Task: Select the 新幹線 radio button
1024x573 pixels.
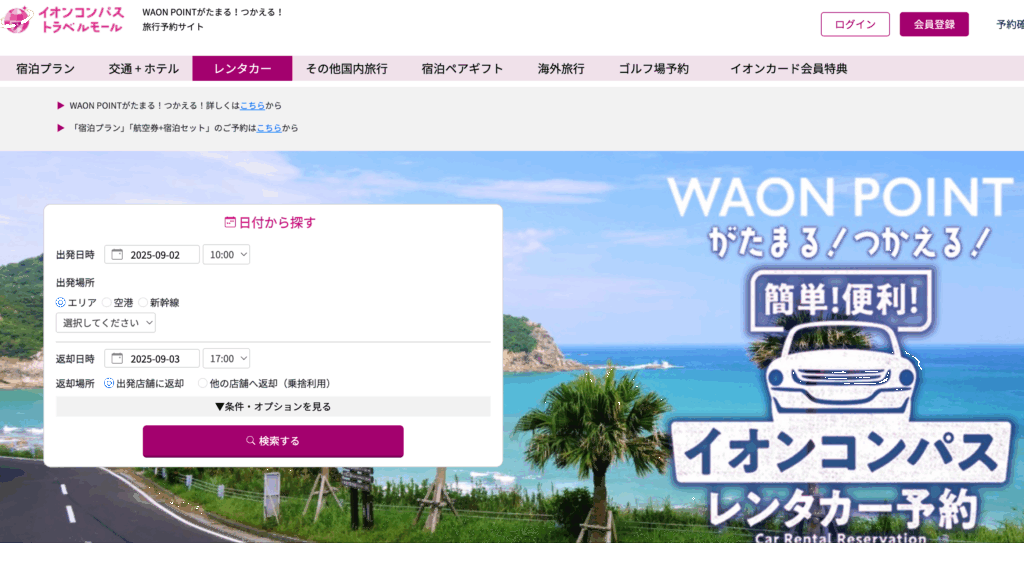Action: (143, 303)
